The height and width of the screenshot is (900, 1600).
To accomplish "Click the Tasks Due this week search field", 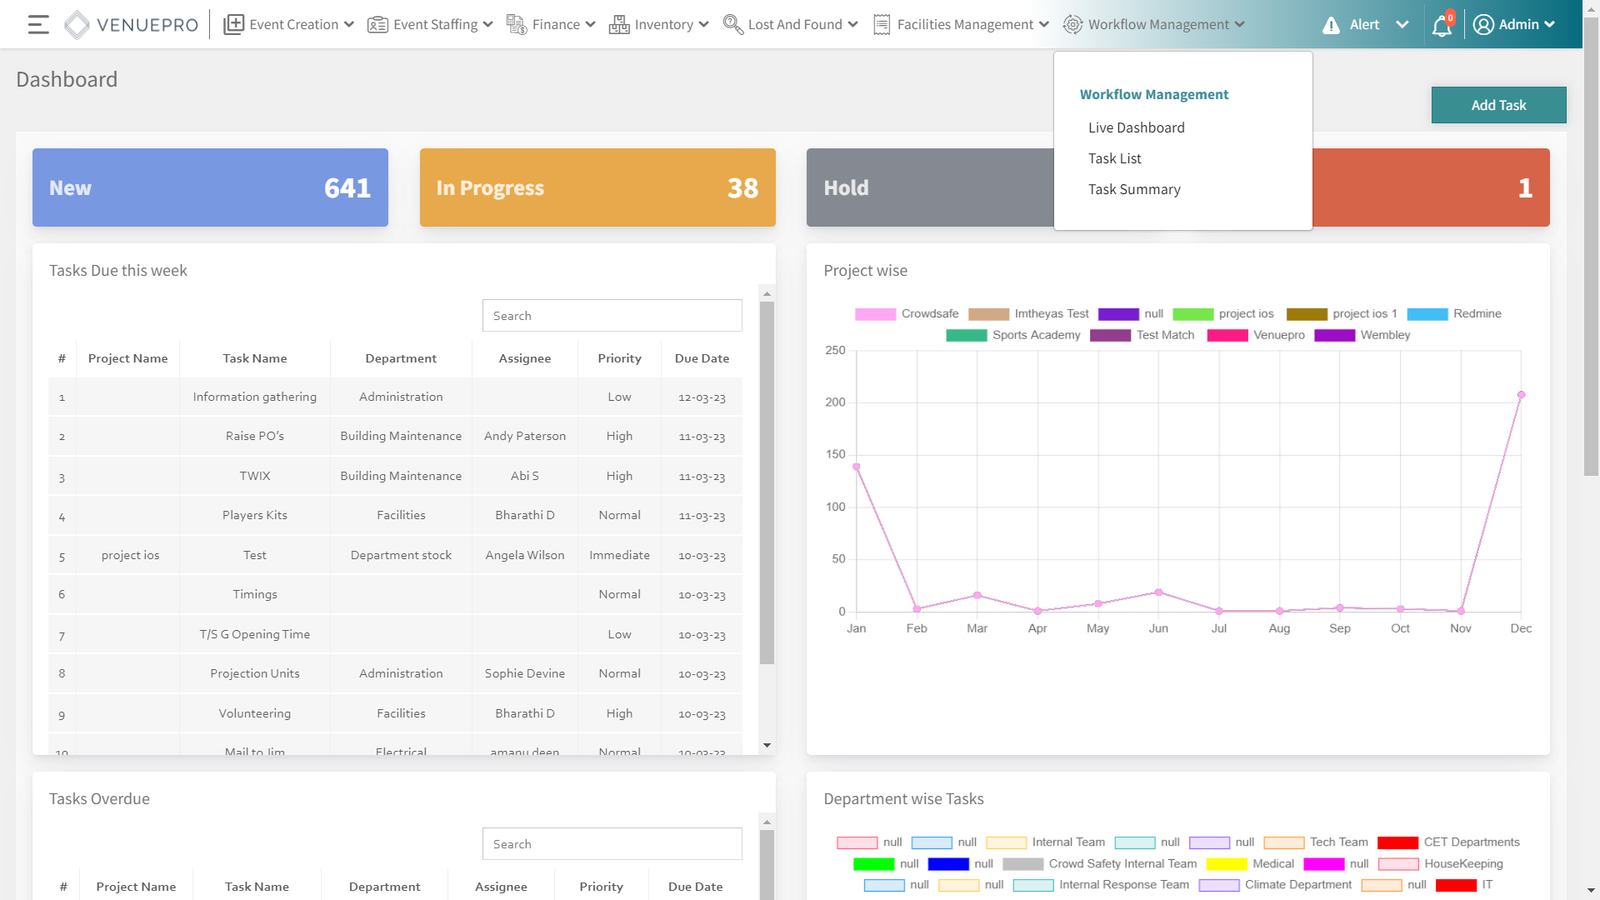I will [x=611, y=316].
